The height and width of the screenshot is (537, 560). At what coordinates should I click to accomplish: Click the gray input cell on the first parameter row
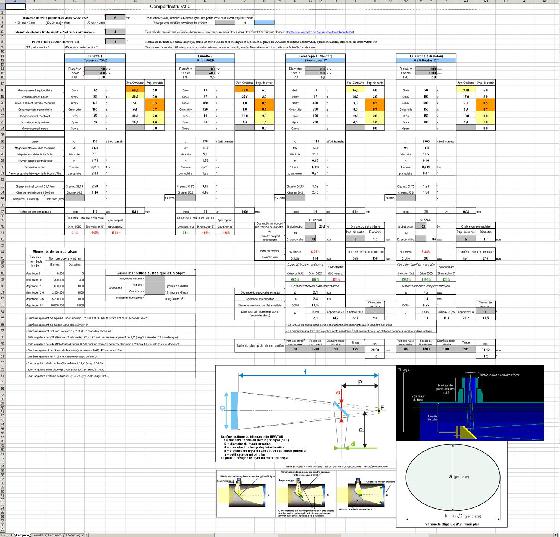[115, 17]
